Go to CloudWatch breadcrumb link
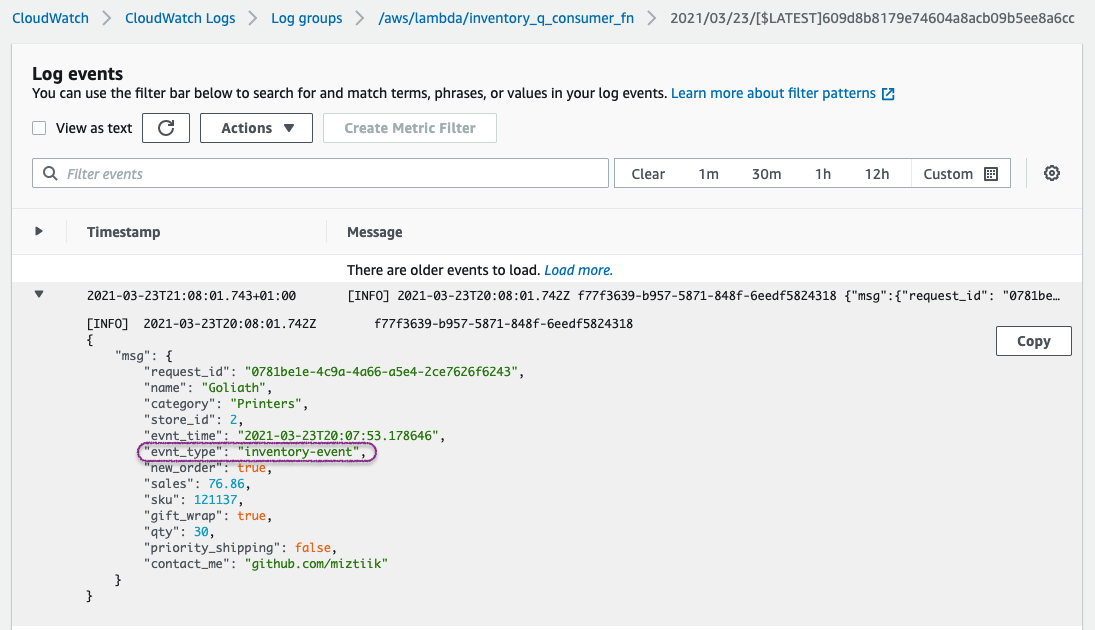The width and height of the screenshot is (1095, 630). pyautogui.click(x=50, y=18)
